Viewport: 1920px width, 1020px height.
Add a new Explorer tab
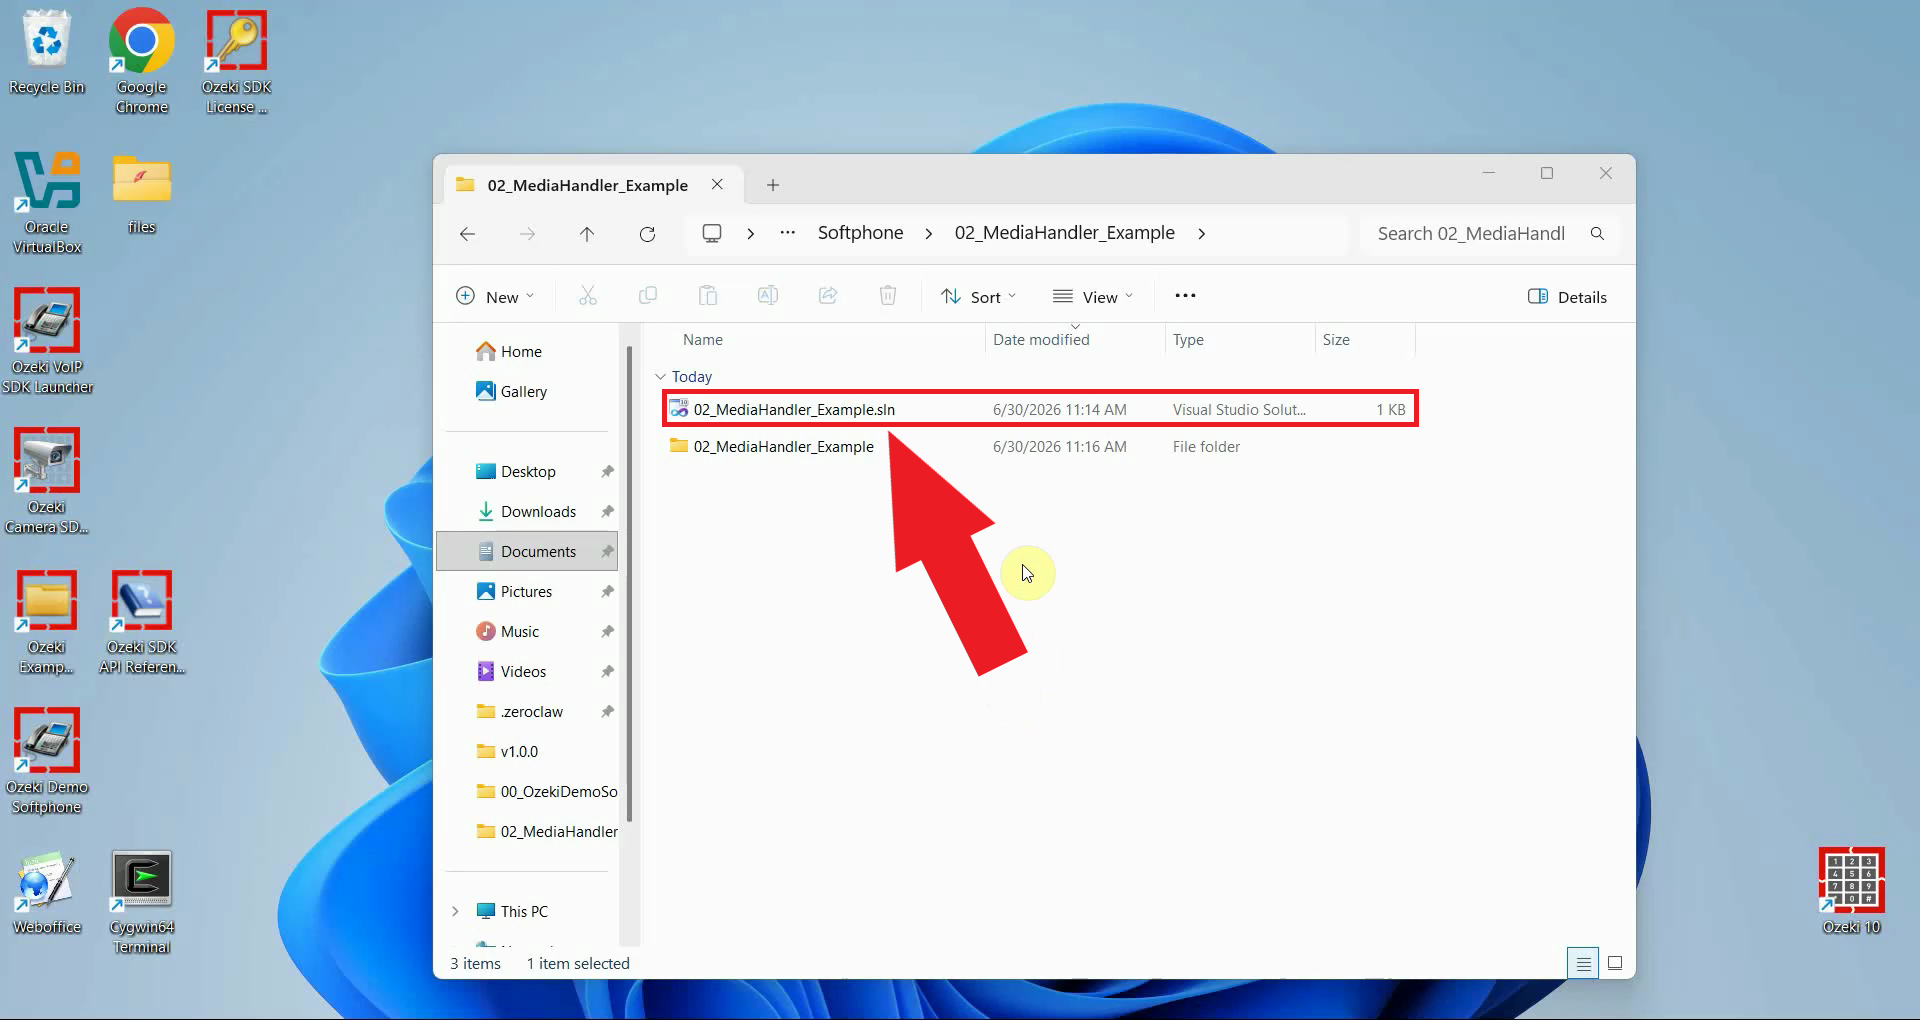point(773,185)
